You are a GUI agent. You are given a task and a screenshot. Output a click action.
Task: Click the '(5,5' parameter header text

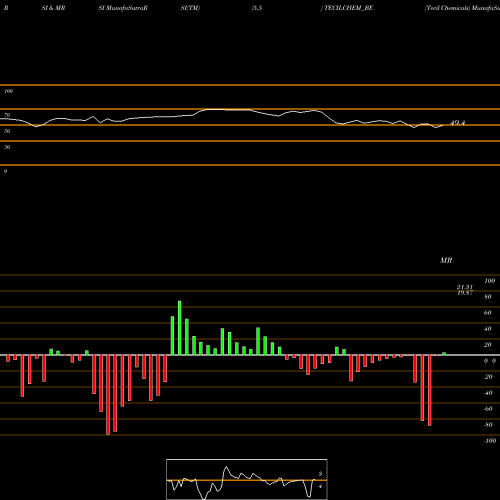point(257,8)
